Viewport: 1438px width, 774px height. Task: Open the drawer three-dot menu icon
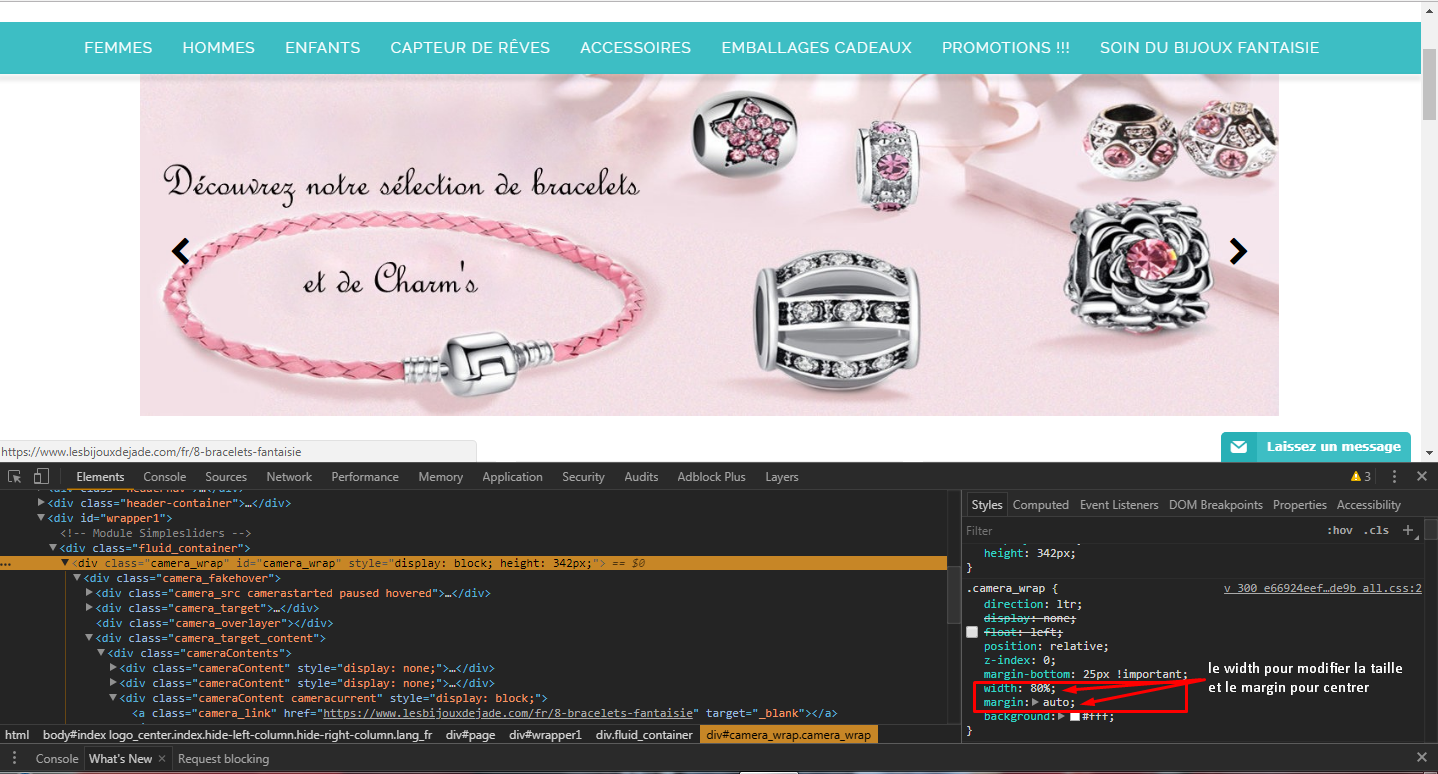[x=14, y=758]
